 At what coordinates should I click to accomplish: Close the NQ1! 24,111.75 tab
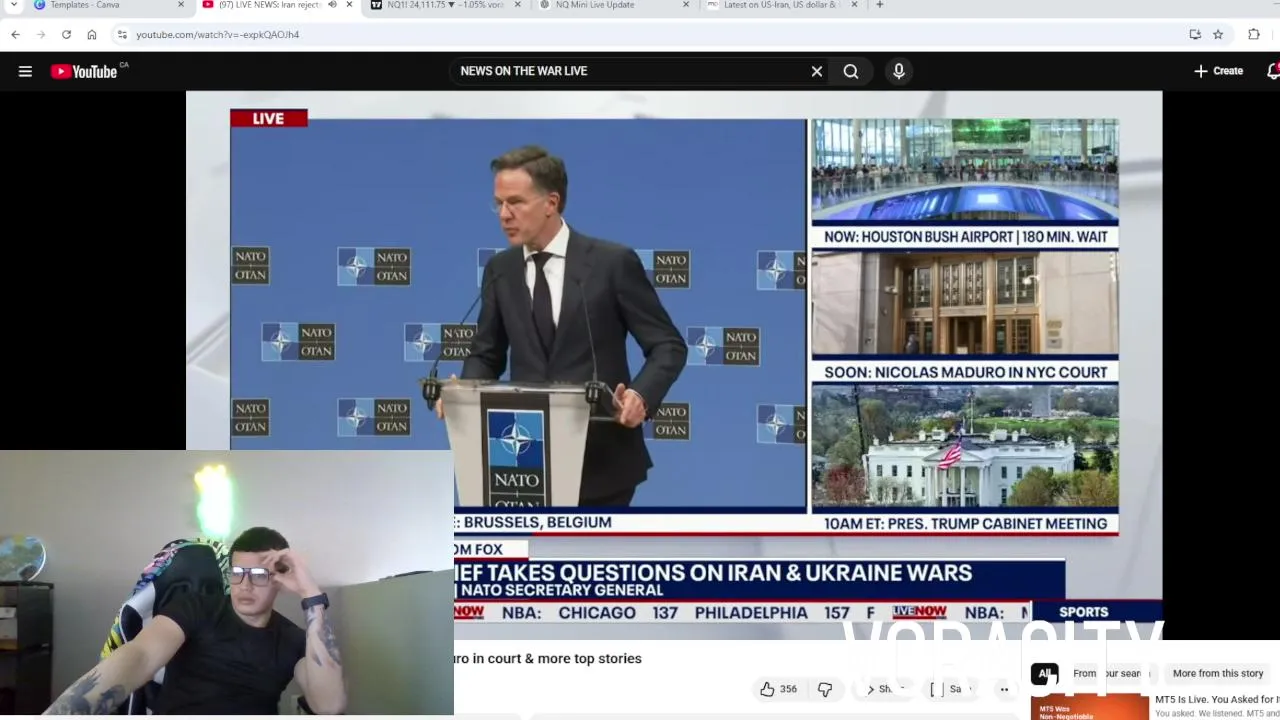pos(518,5)
